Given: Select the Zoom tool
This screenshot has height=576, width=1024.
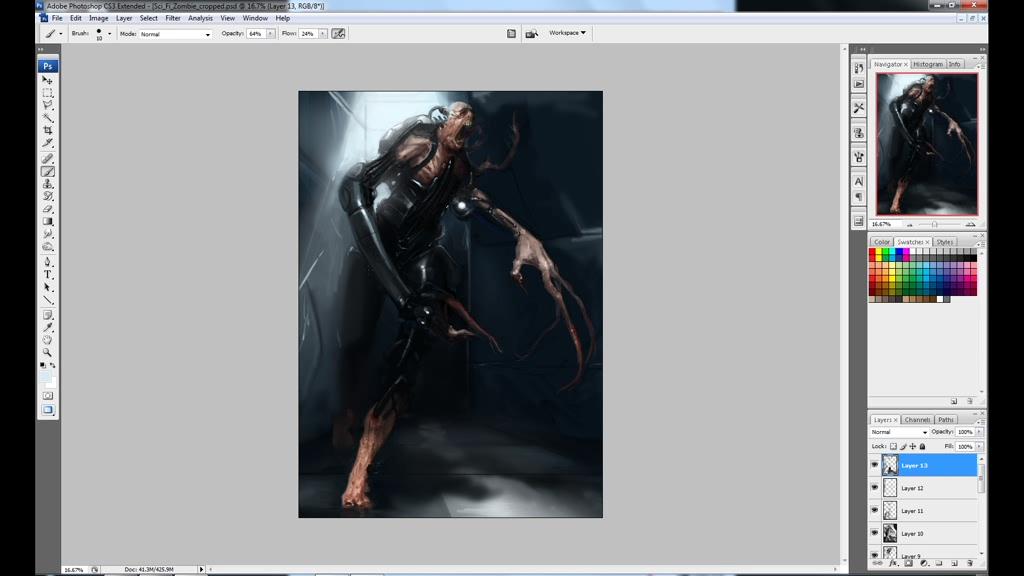Looking at the screenshot, I should [47, 353].
